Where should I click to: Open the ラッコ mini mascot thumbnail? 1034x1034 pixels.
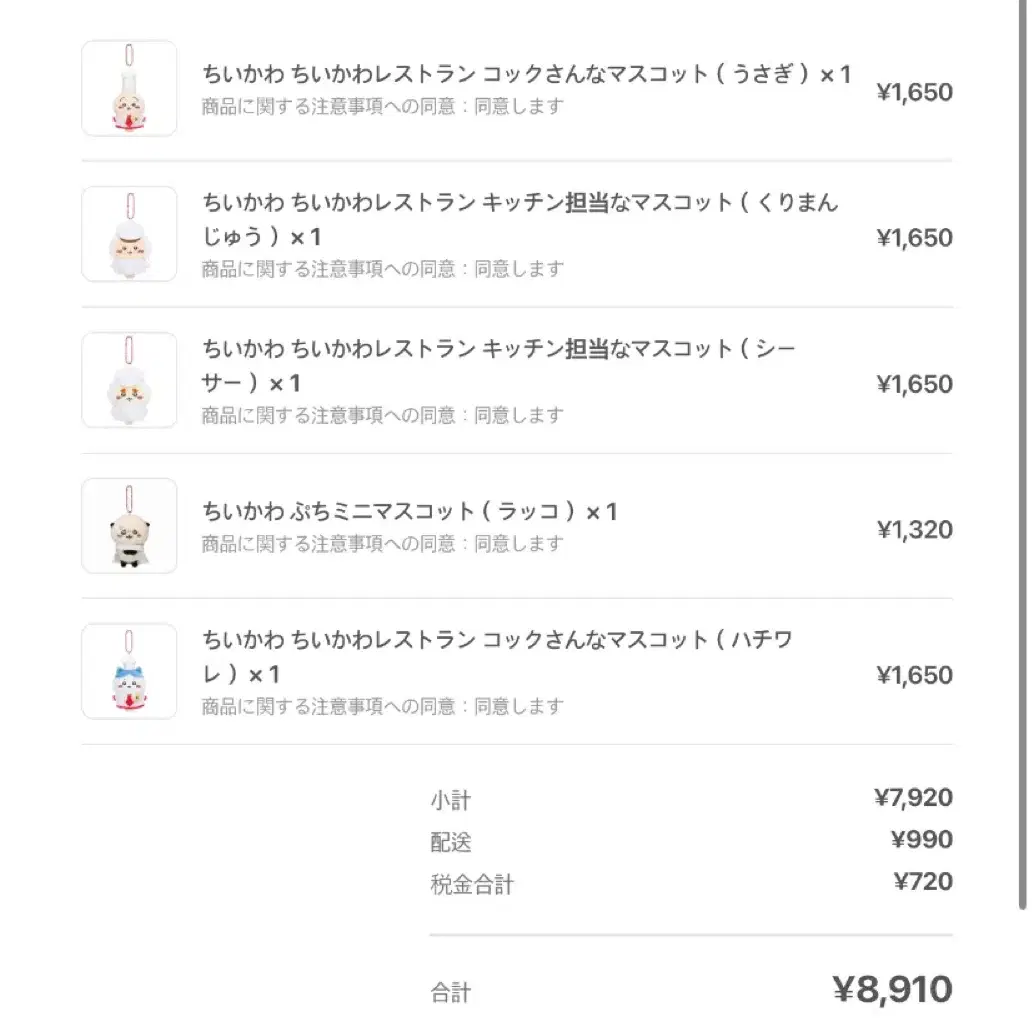[x=129, y=526]
